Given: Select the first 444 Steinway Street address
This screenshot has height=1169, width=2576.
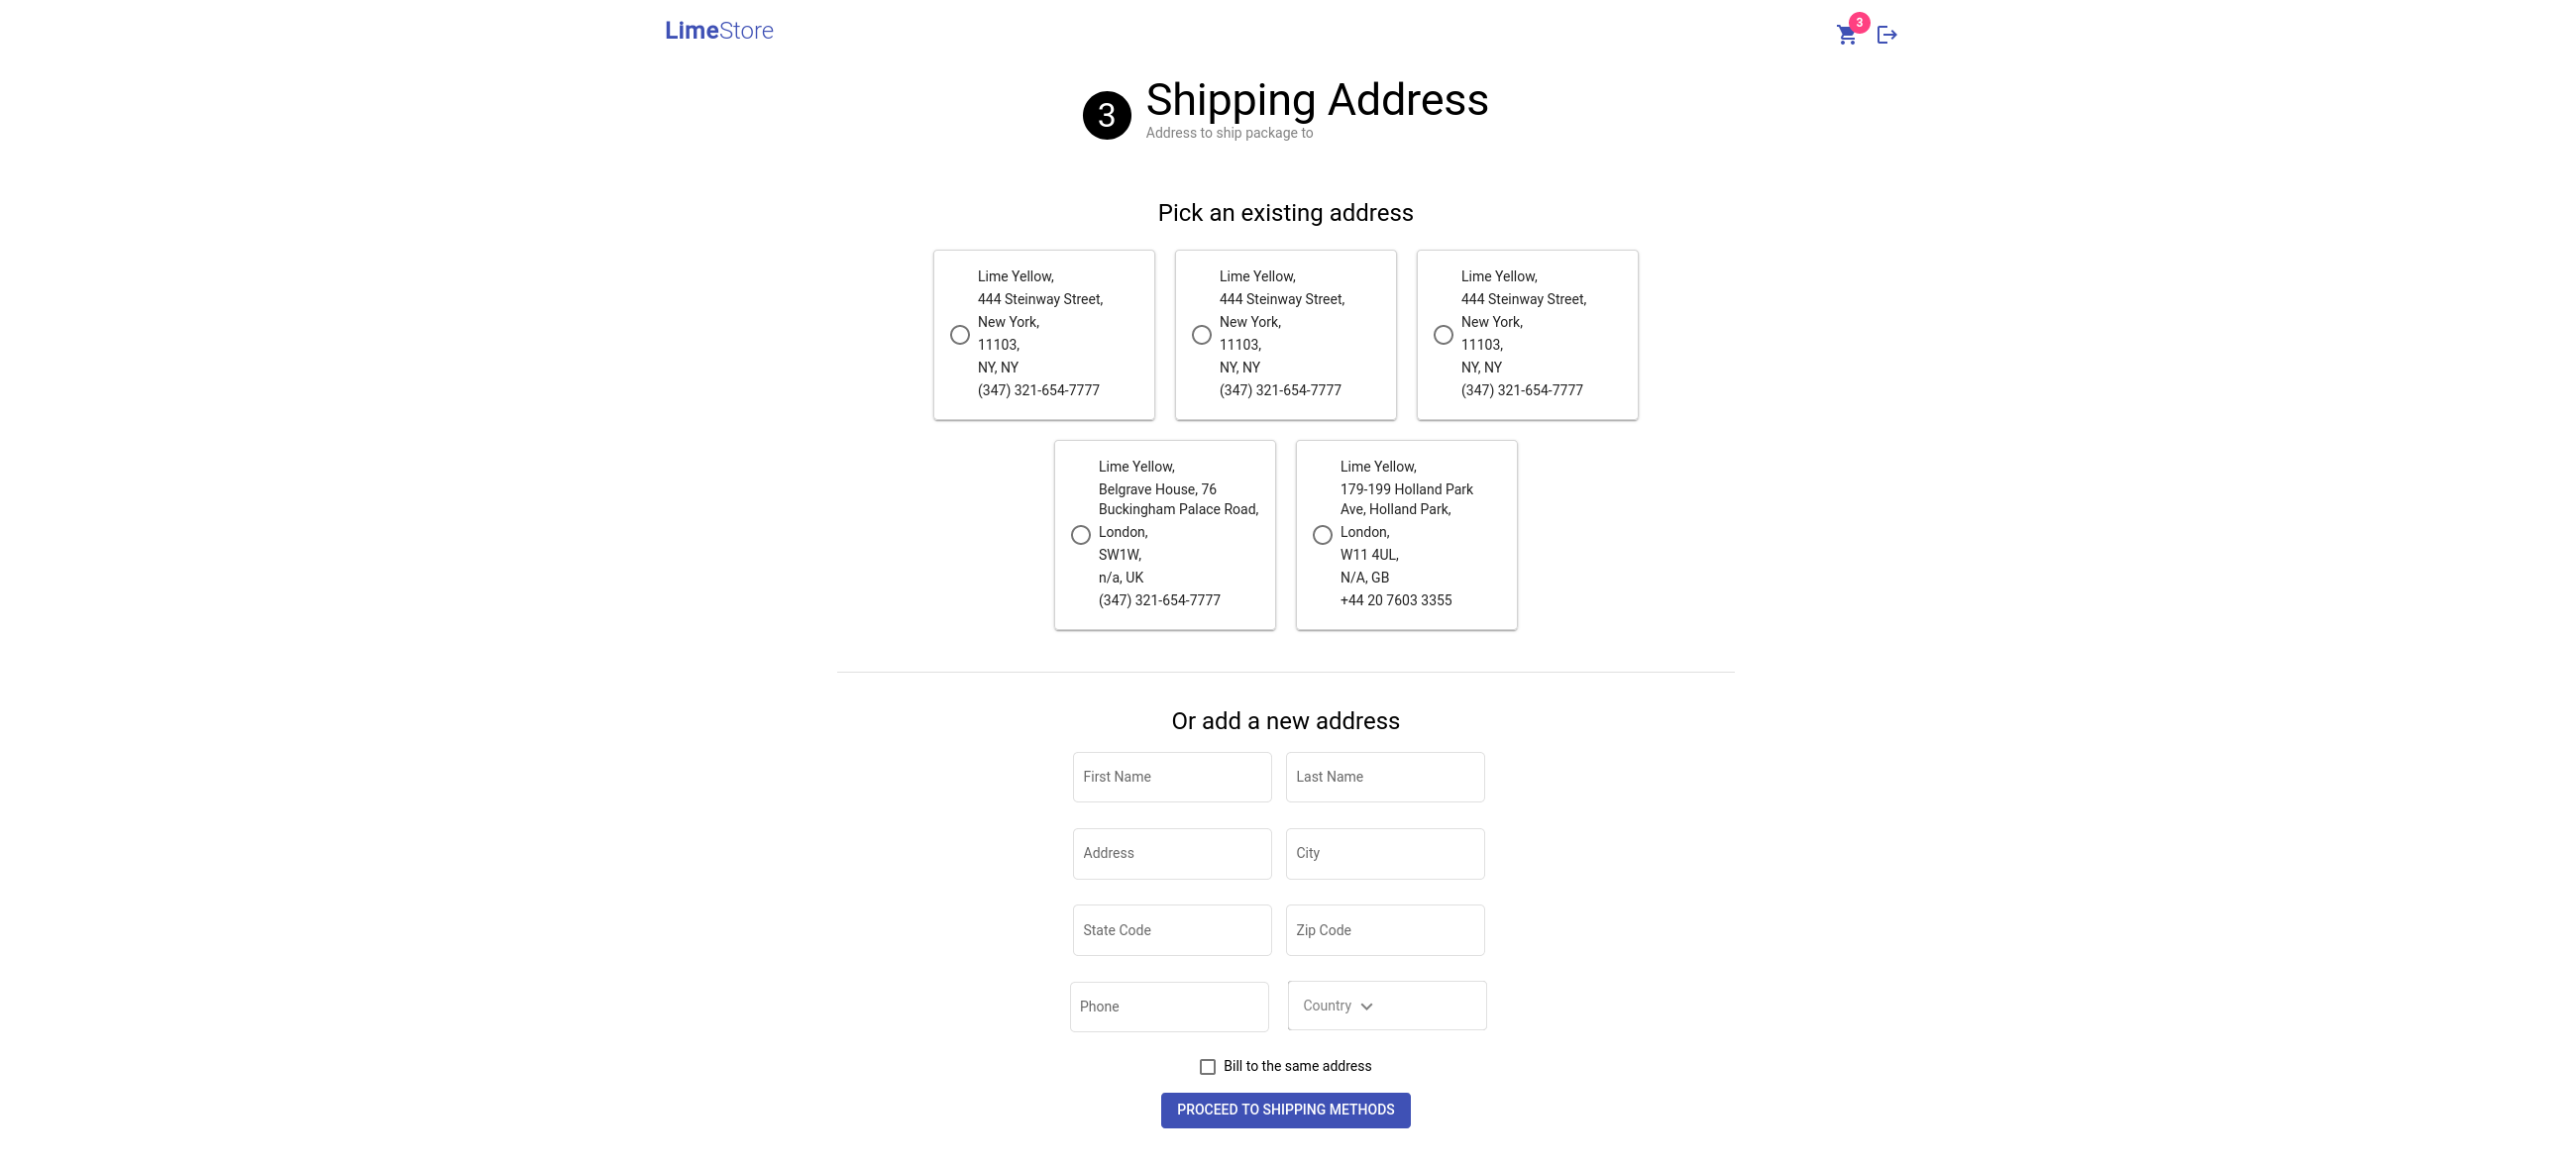Looking at the screenshot, I should point(959,334).
